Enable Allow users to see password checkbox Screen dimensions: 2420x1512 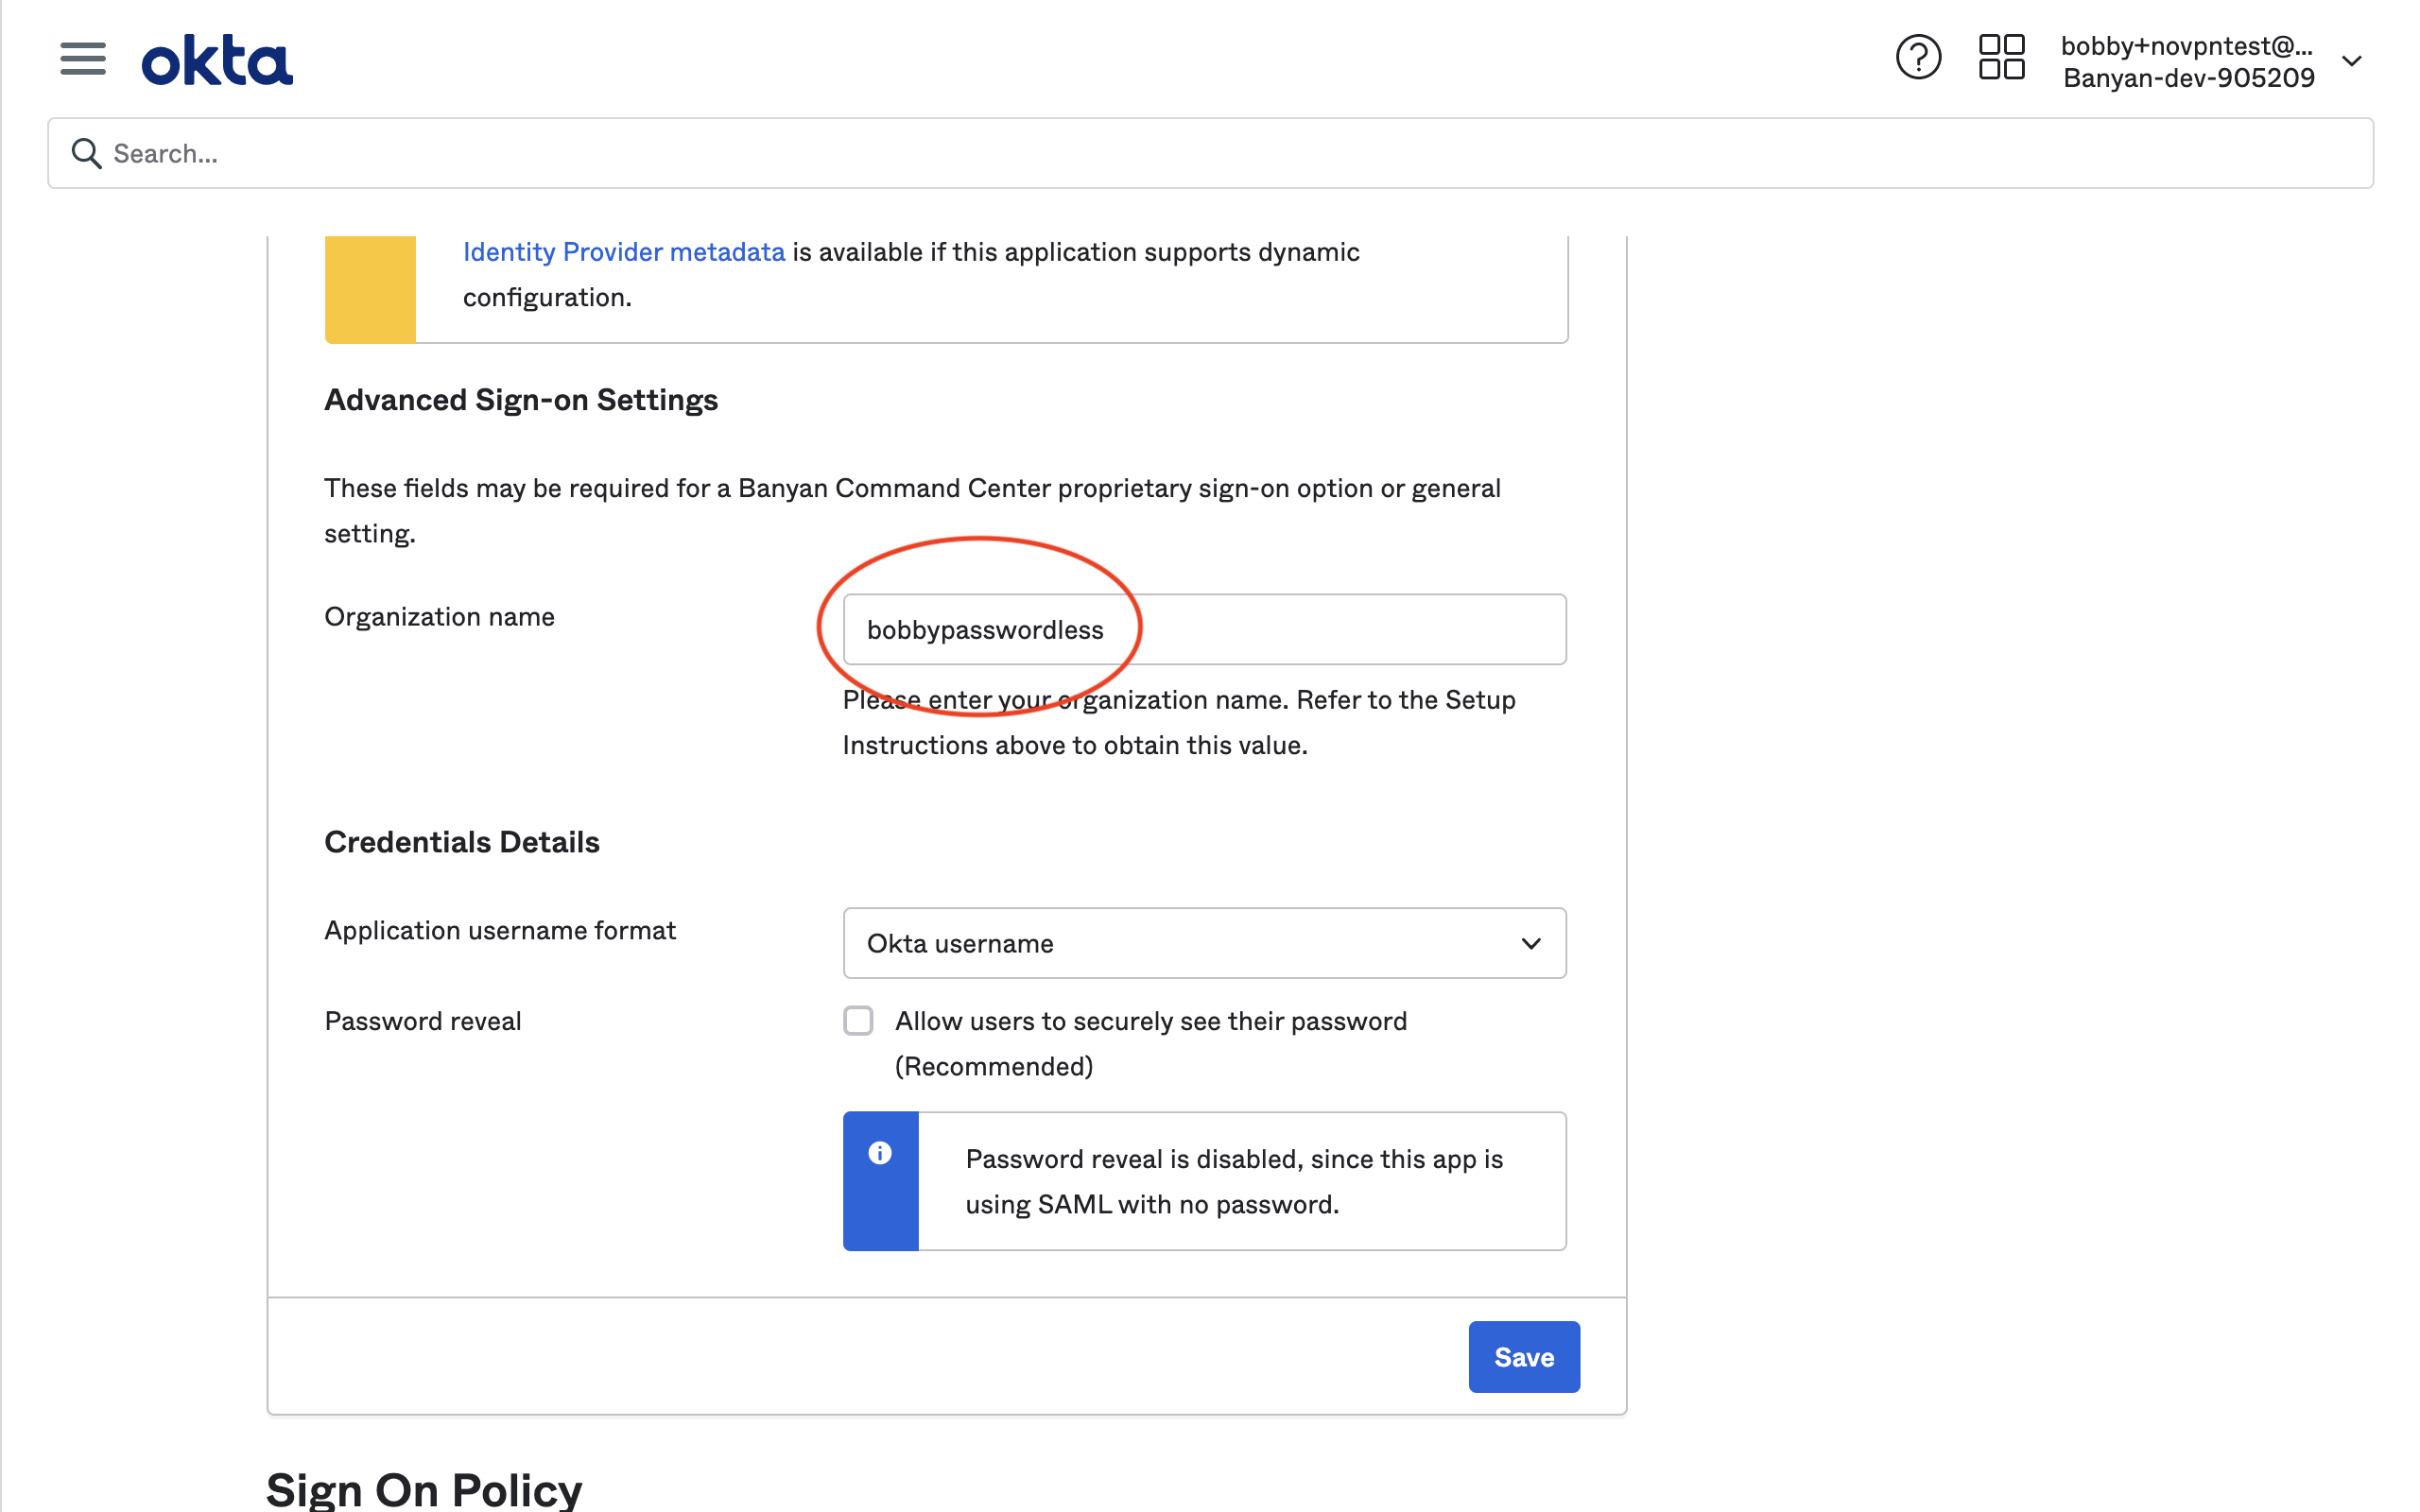tap(858, 1021)
